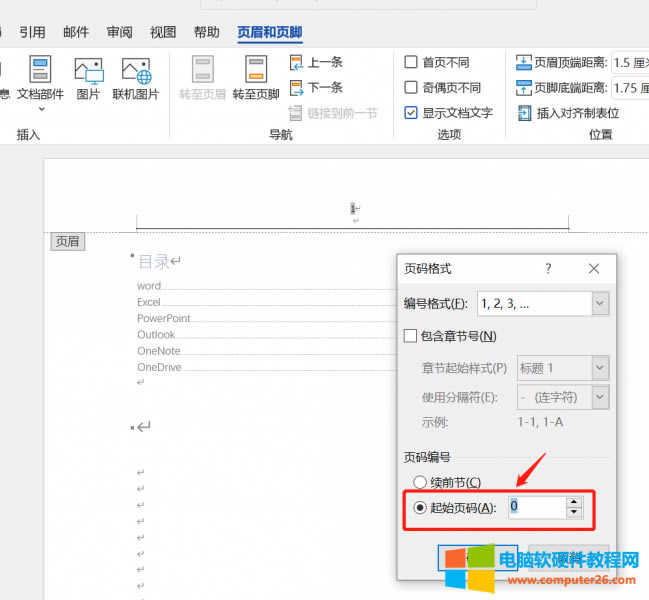Click 插入对齐制表位 alignment tab icon
Viewport: 649px width, 600px height.
coord(567,113)
